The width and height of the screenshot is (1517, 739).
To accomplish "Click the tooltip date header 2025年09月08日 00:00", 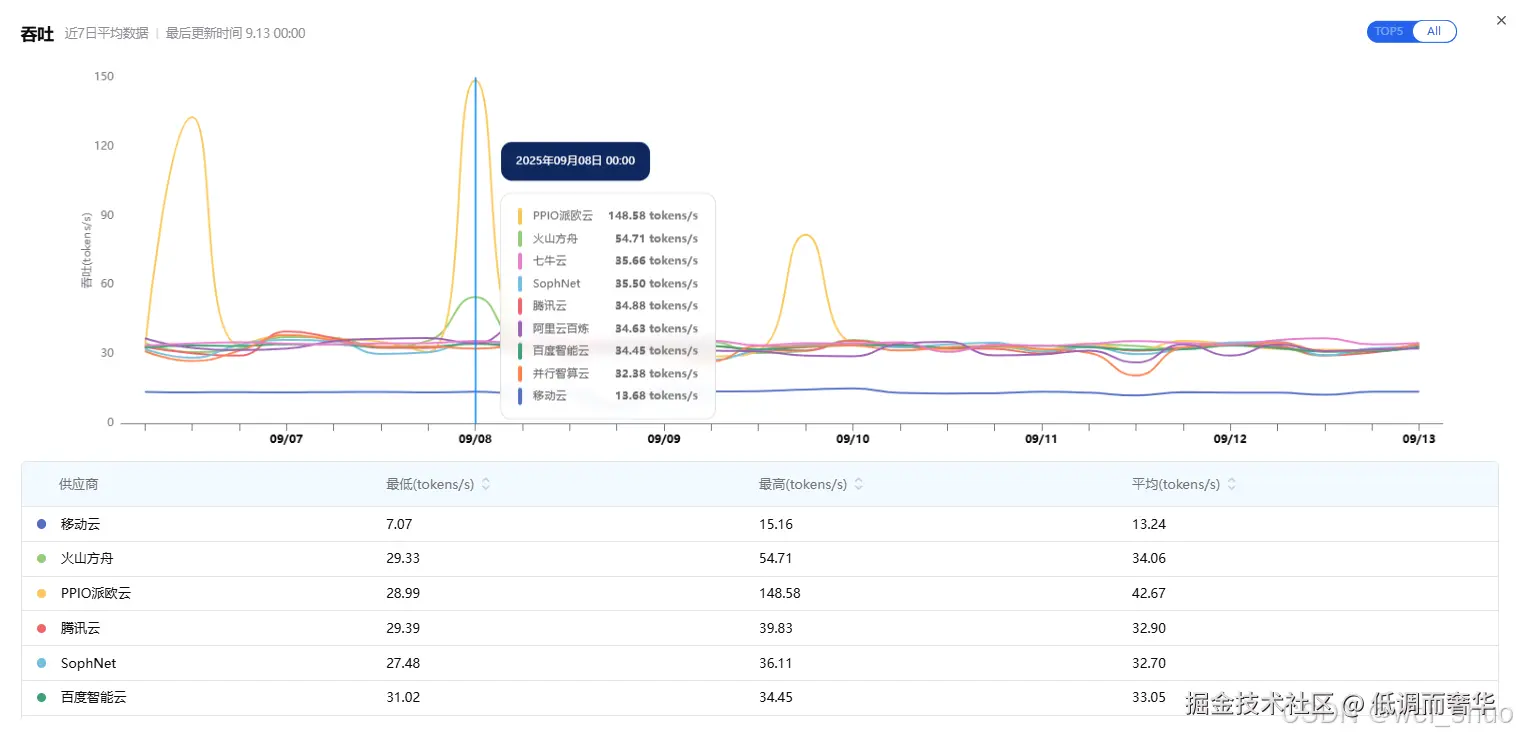I will [x=575, y=161].
